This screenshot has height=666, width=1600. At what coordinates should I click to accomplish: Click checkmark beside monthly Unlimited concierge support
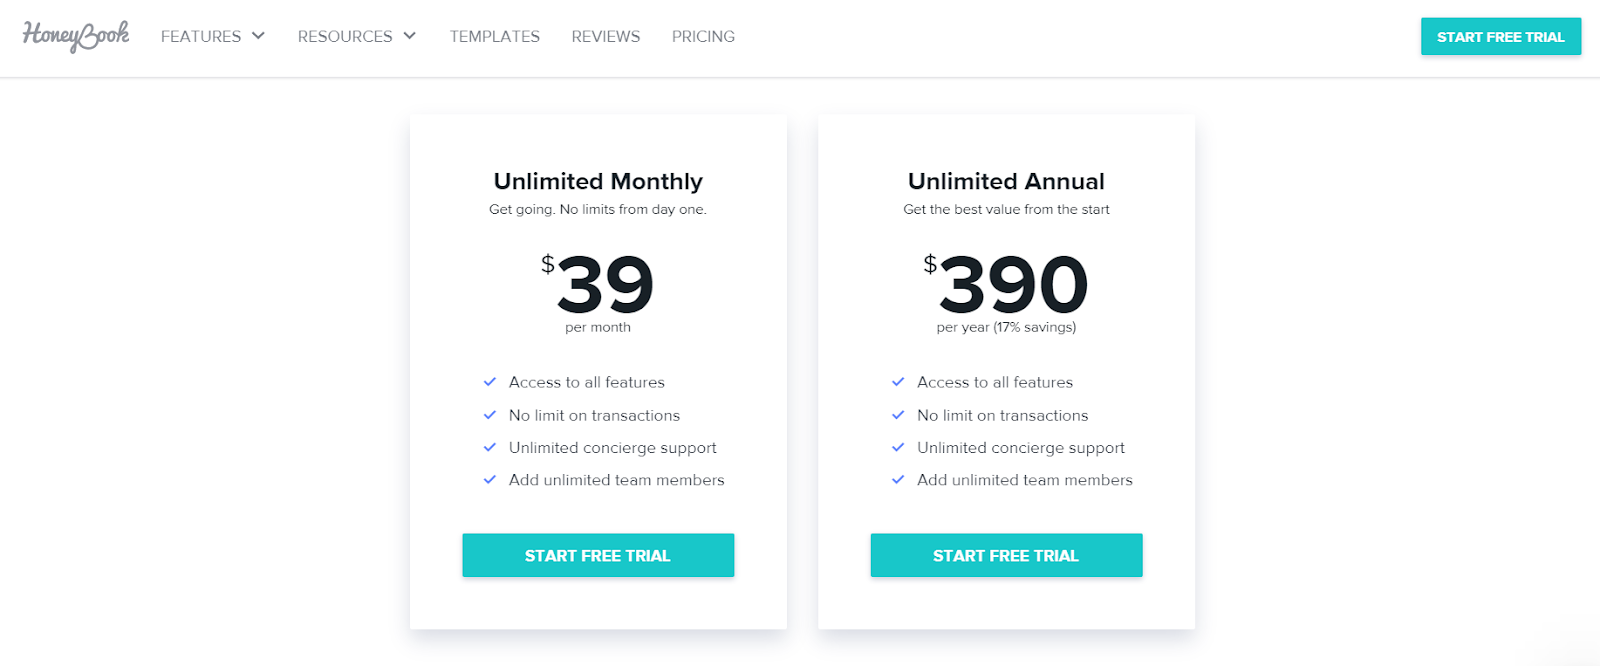[x=490, y=448]
